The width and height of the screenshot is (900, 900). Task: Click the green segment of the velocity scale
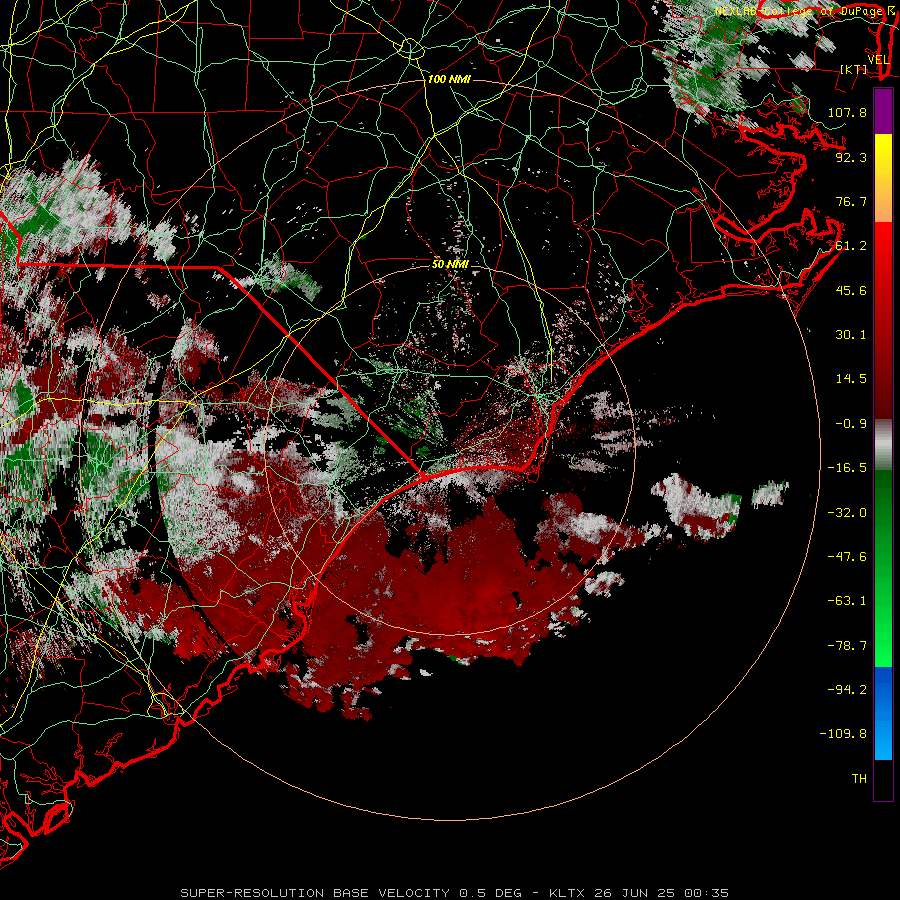pyautogui.click(x=883, y=568)
